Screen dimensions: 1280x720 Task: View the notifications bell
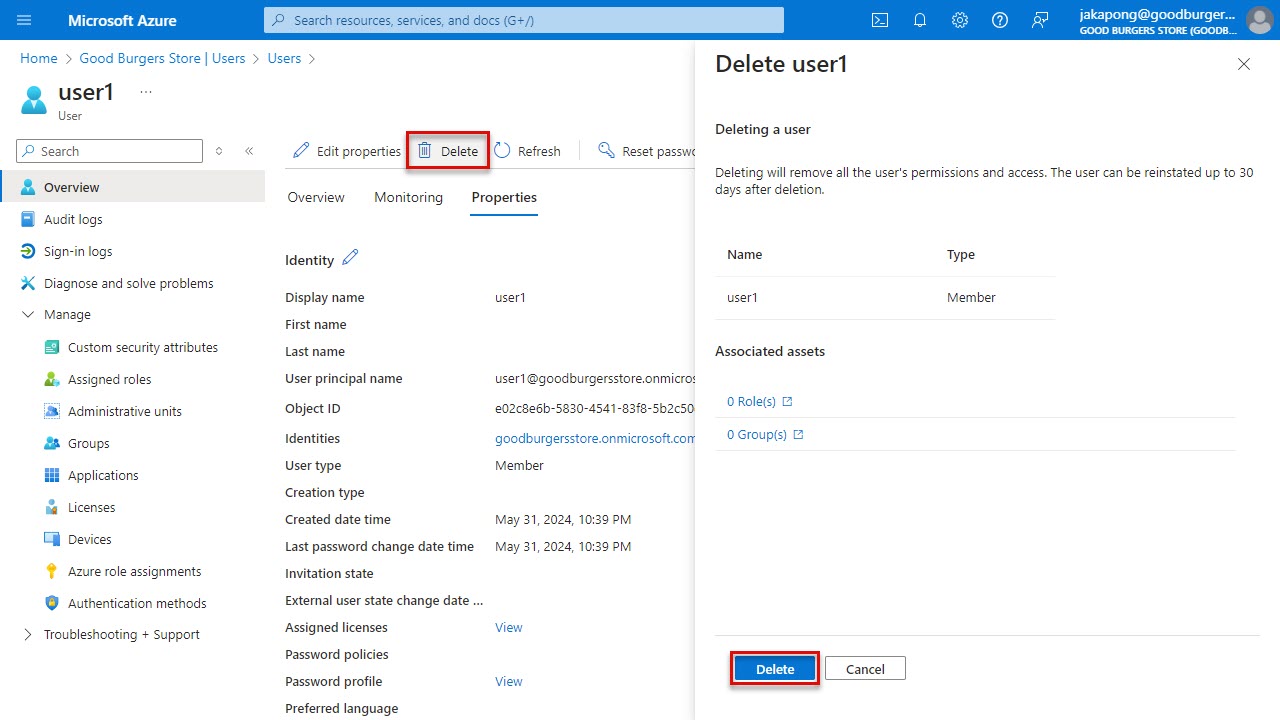coord(919,19)
